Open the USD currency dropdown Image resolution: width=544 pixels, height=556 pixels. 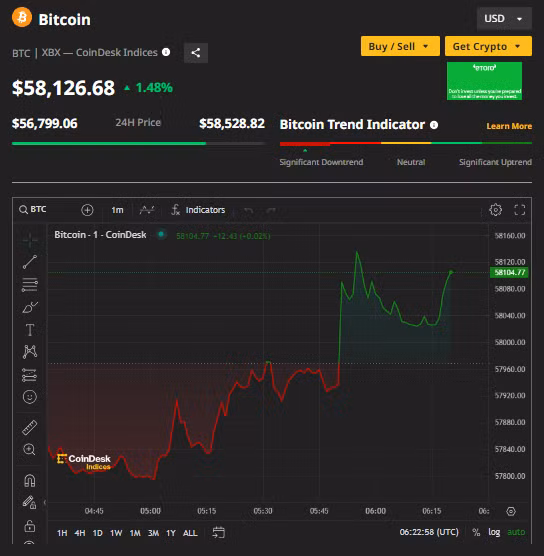click(504, 19)
